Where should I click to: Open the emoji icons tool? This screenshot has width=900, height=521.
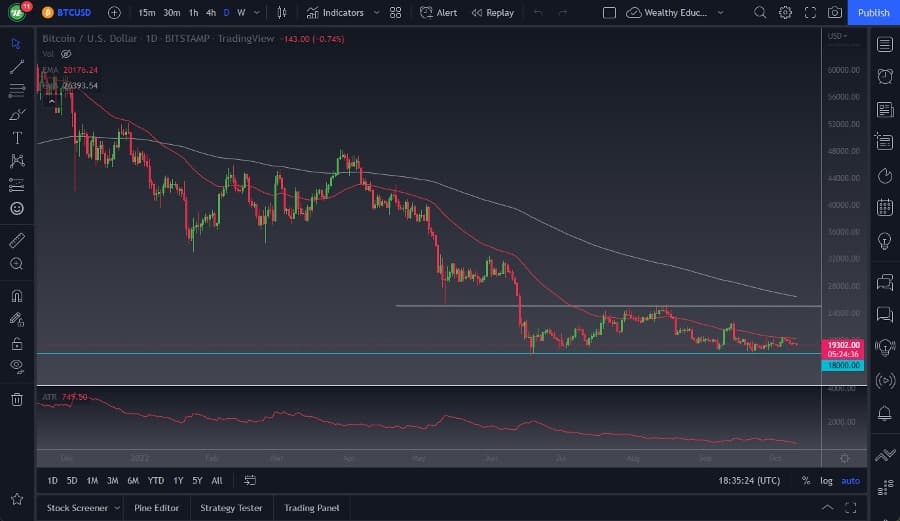(17, 208)
